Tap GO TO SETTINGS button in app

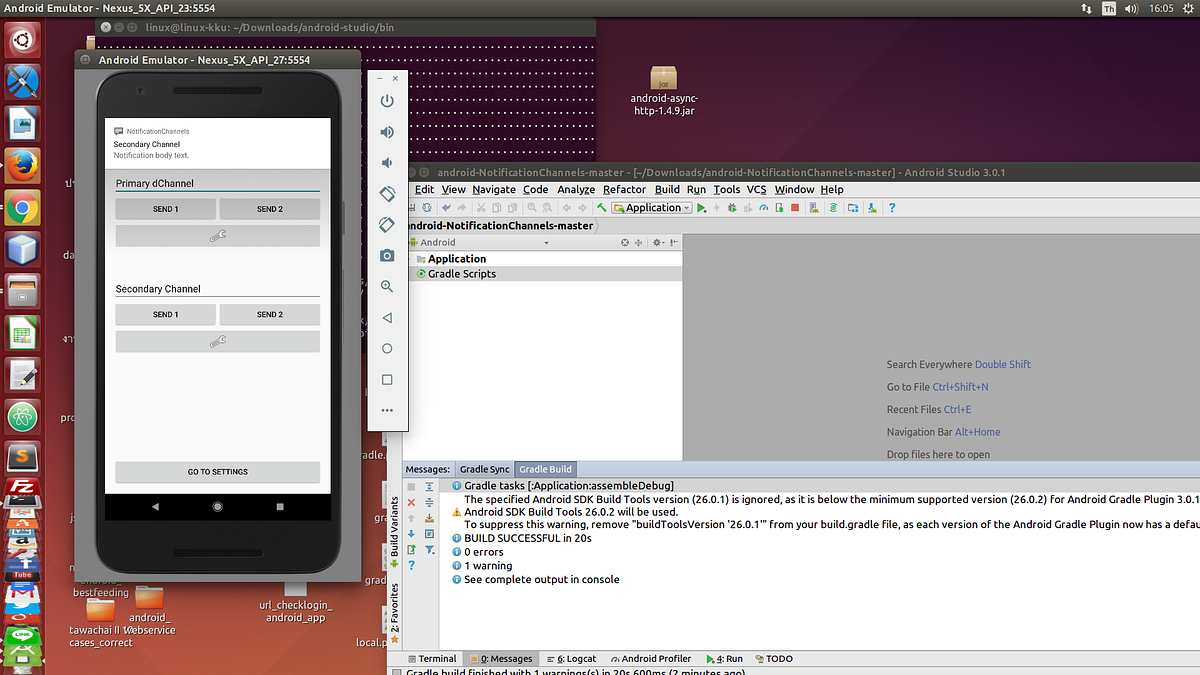[x=217, y=472]
